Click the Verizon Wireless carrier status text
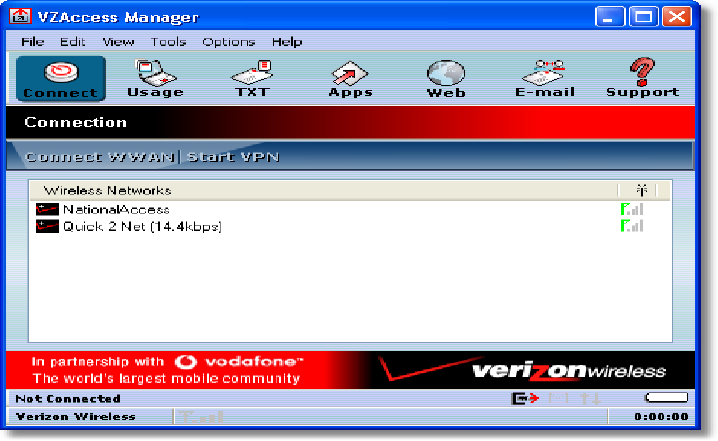The width and height of the screenshot is (718, 441). tap(76, 416)
